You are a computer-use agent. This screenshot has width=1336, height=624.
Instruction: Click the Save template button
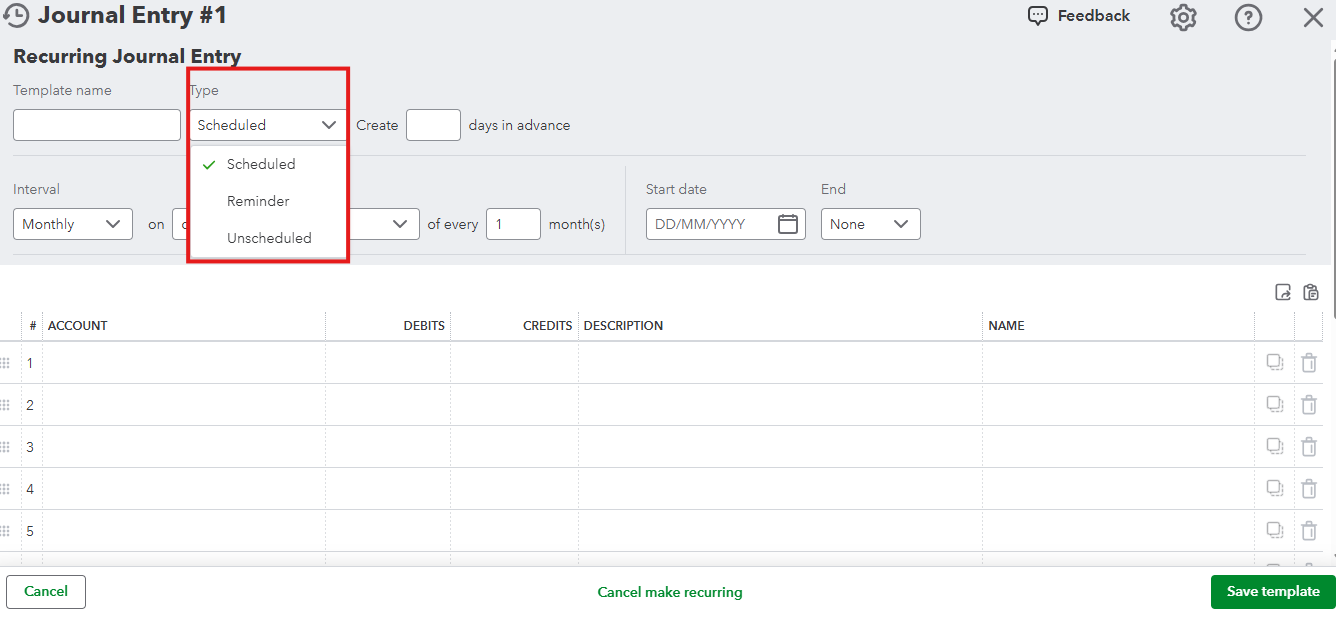point(1272,591)
